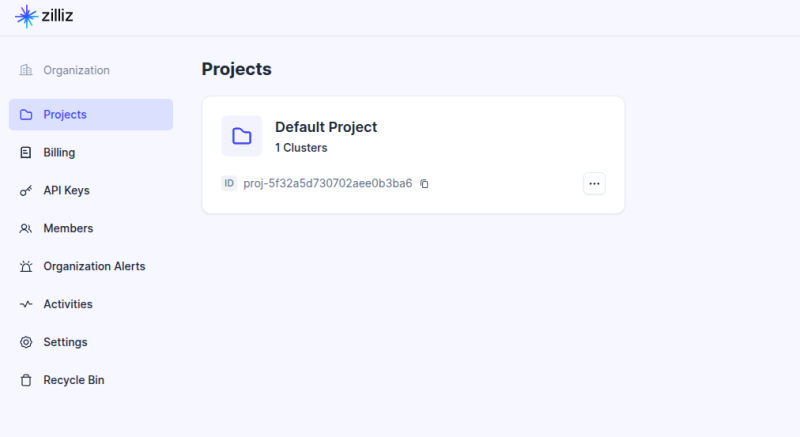This screenshot has width=800, height=437.
Task: Click the Settings gear icon
Action: click(26, 342)
